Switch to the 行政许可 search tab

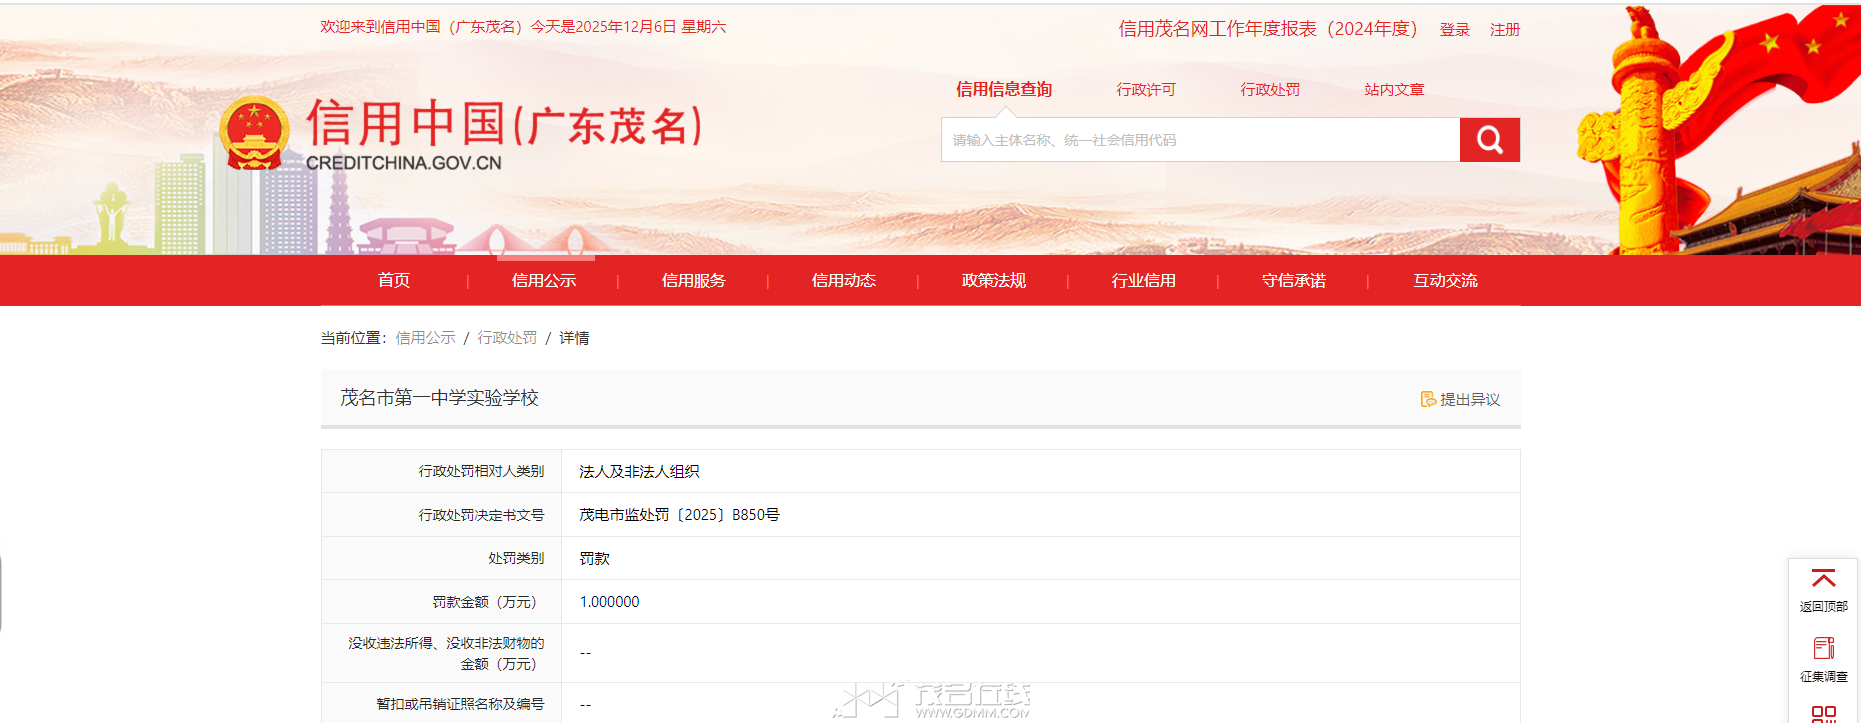point(1146,90)
